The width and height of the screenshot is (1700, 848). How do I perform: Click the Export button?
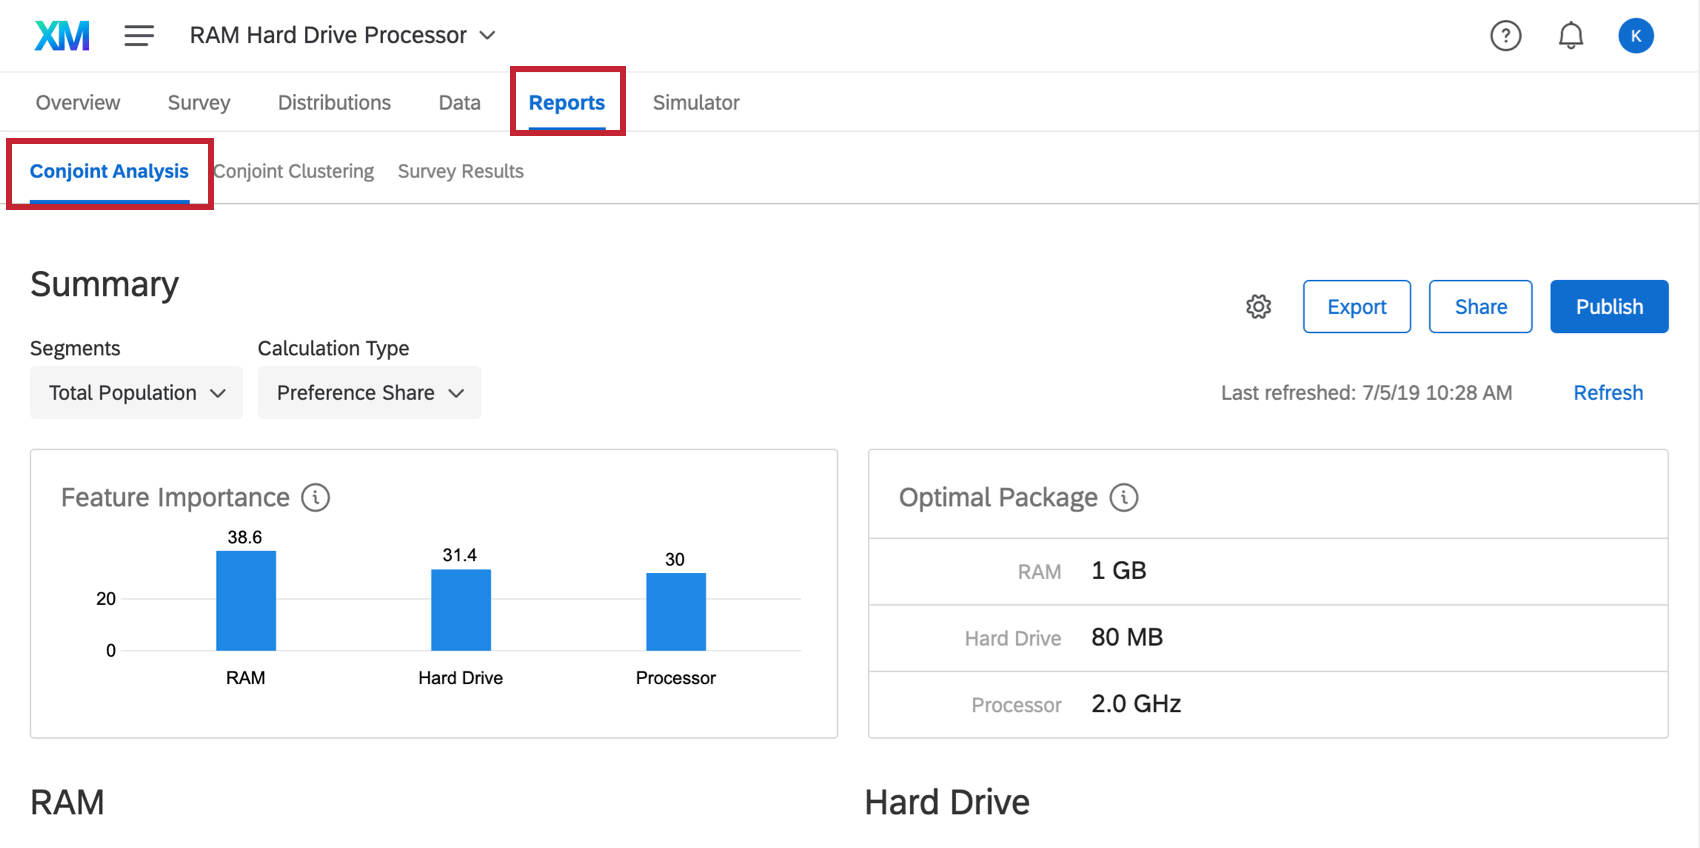(1357, 307)
